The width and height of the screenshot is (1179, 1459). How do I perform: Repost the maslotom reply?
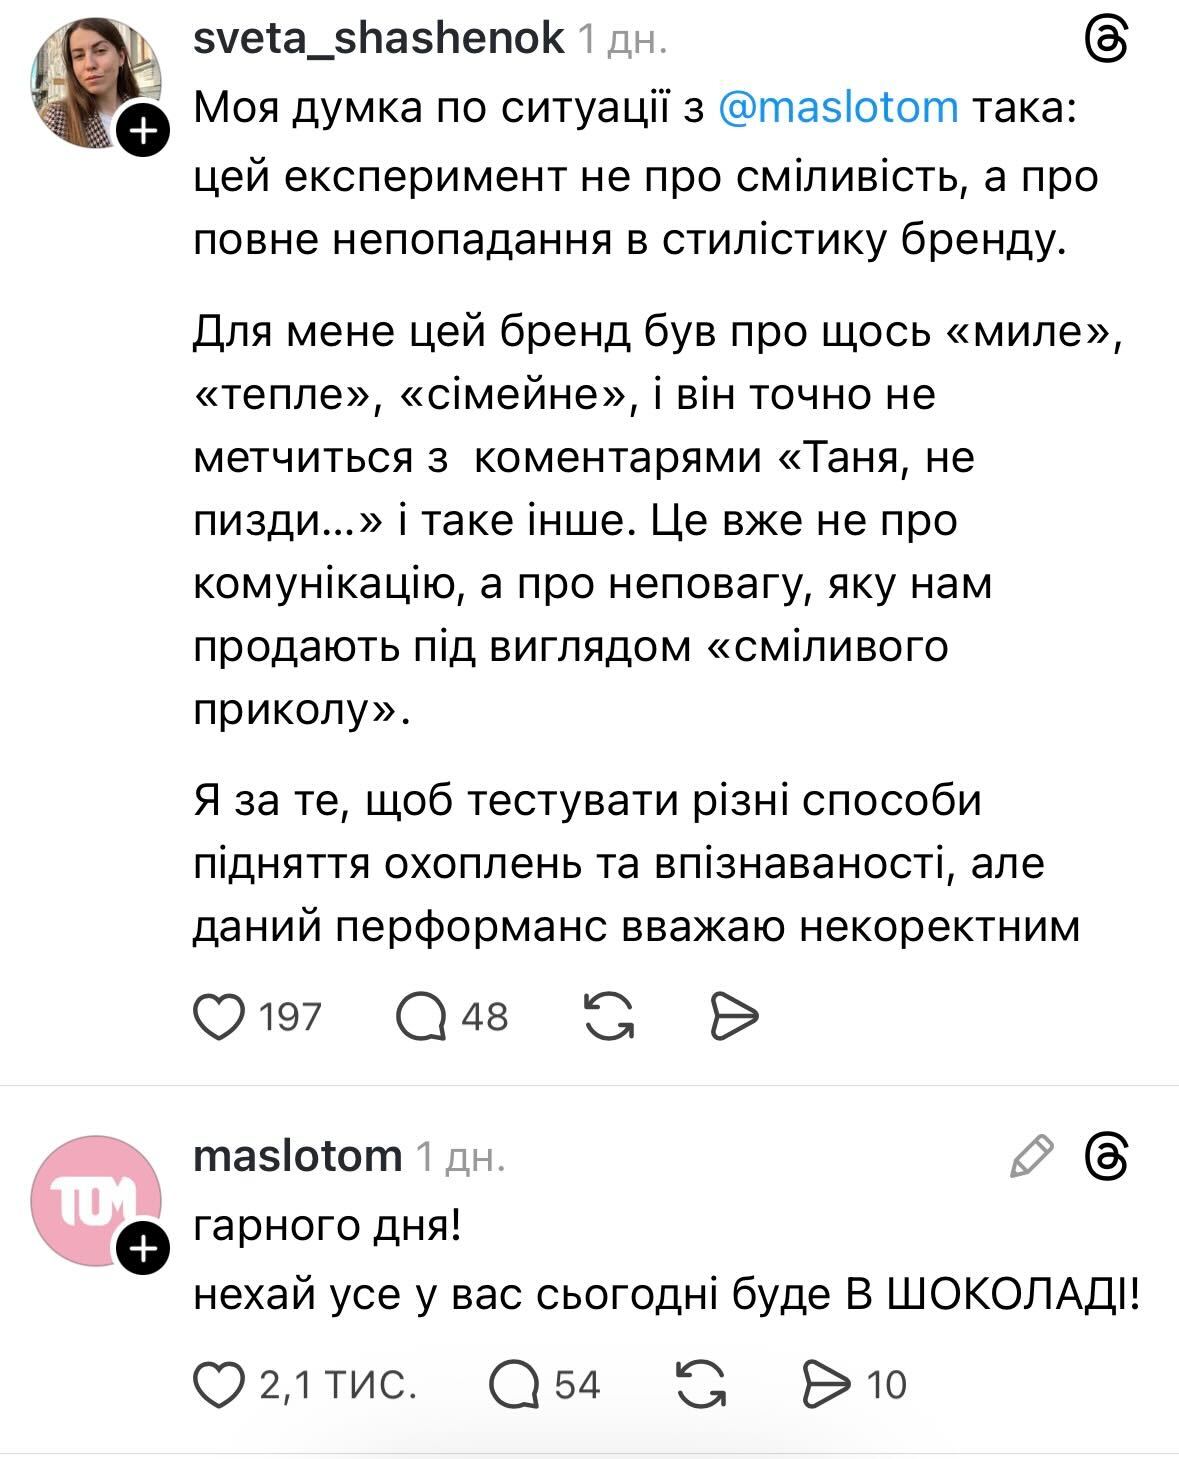(x=702, y=1385)
